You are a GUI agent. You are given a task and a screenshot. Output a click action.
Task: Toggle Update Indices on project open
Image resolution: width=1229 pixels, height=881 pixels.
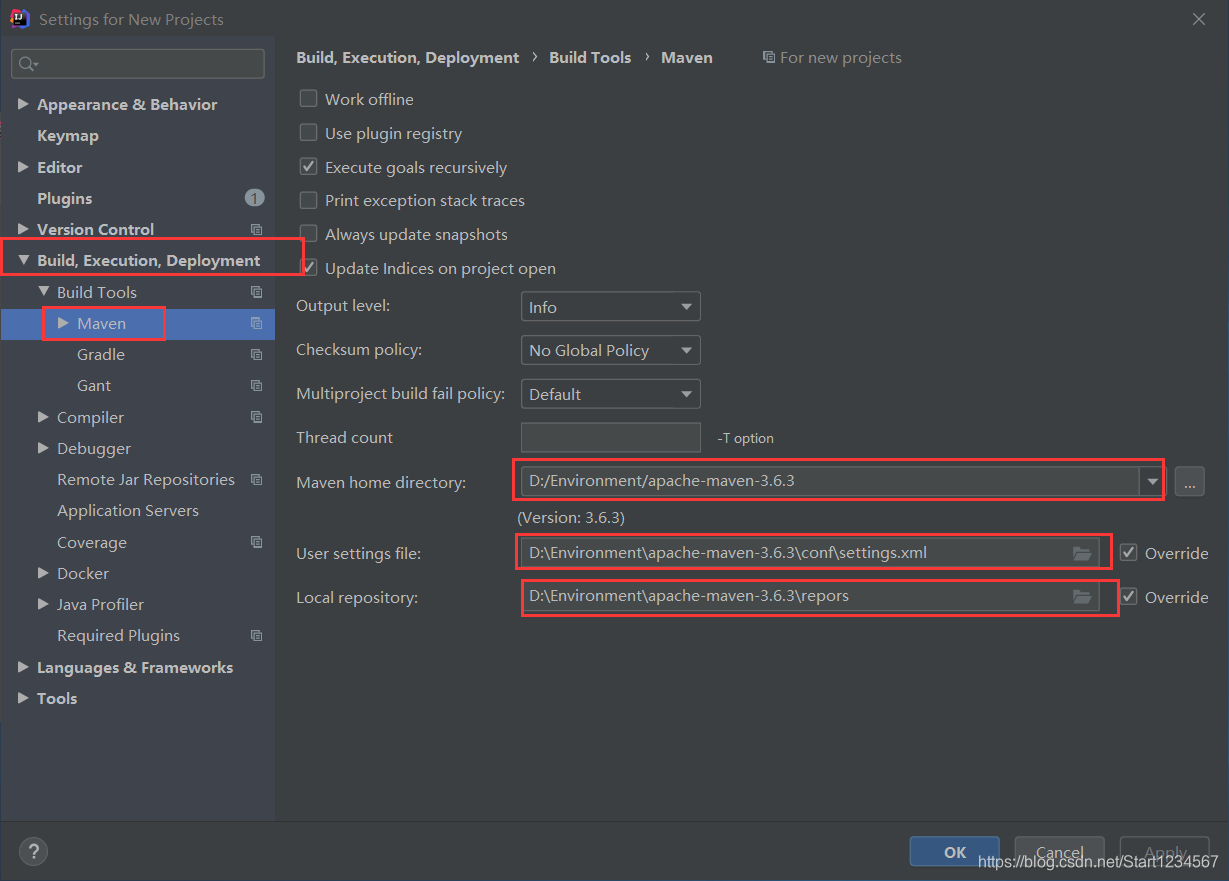308,268
